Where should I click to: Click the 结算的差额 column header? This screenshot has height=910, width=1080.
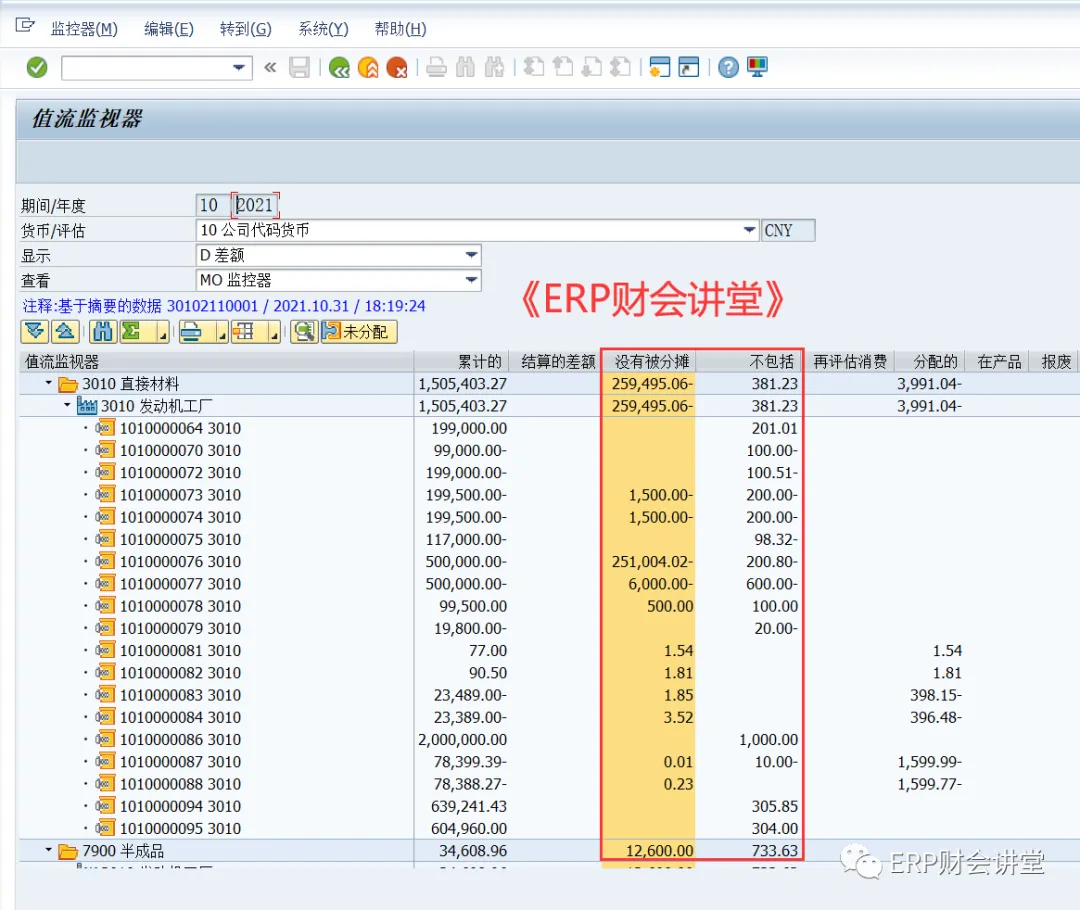(557, 362)
